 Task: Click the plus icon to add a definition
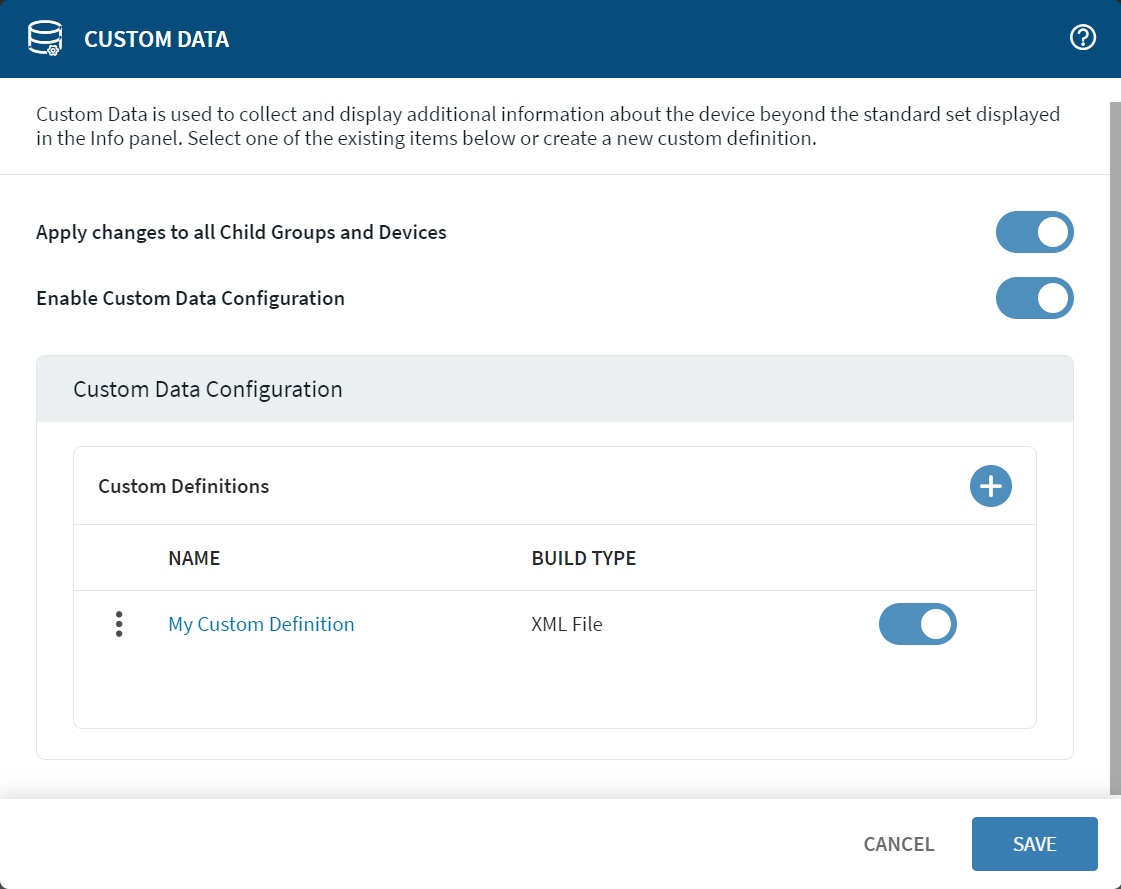tap(990, 486)
